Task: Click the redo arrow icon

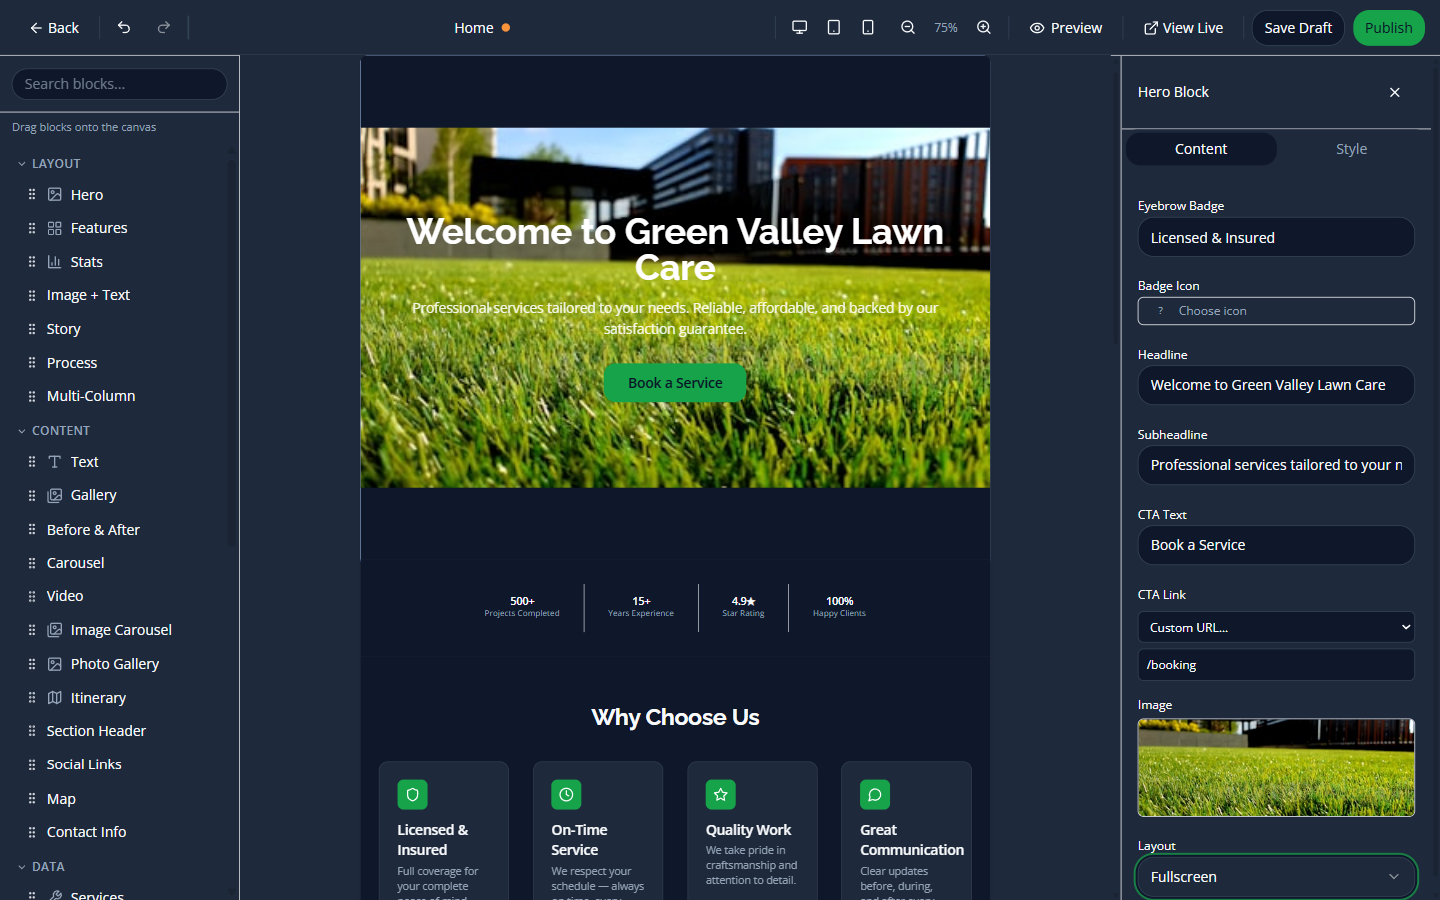Action: click(x=164, y=27)
